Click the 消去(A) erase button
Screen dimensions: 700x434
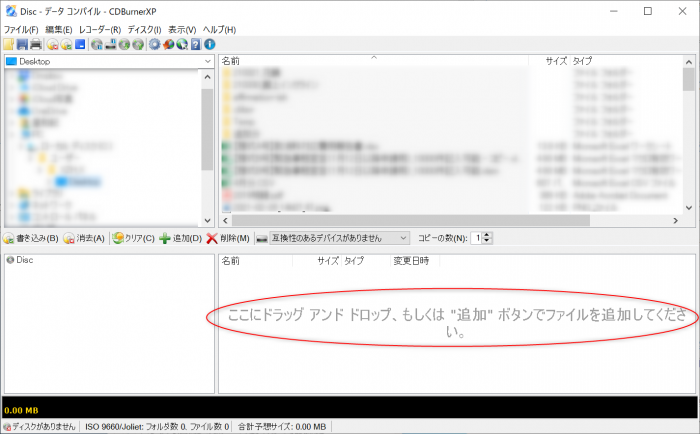click(84, 238)
